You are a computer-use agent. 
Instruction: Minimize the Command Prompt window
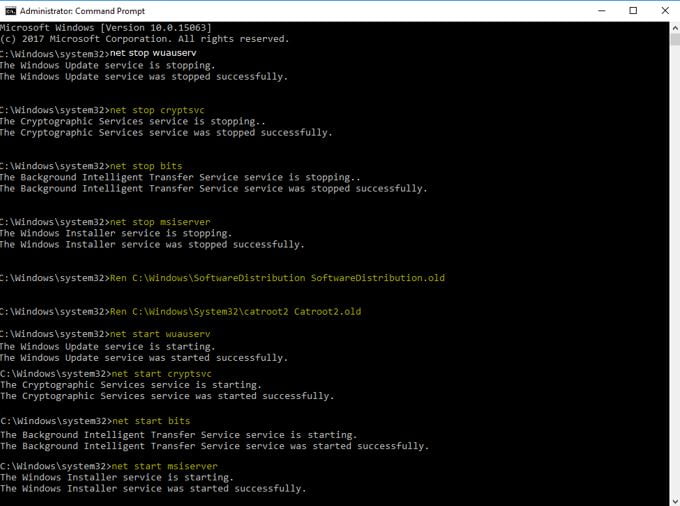(602, 11)
